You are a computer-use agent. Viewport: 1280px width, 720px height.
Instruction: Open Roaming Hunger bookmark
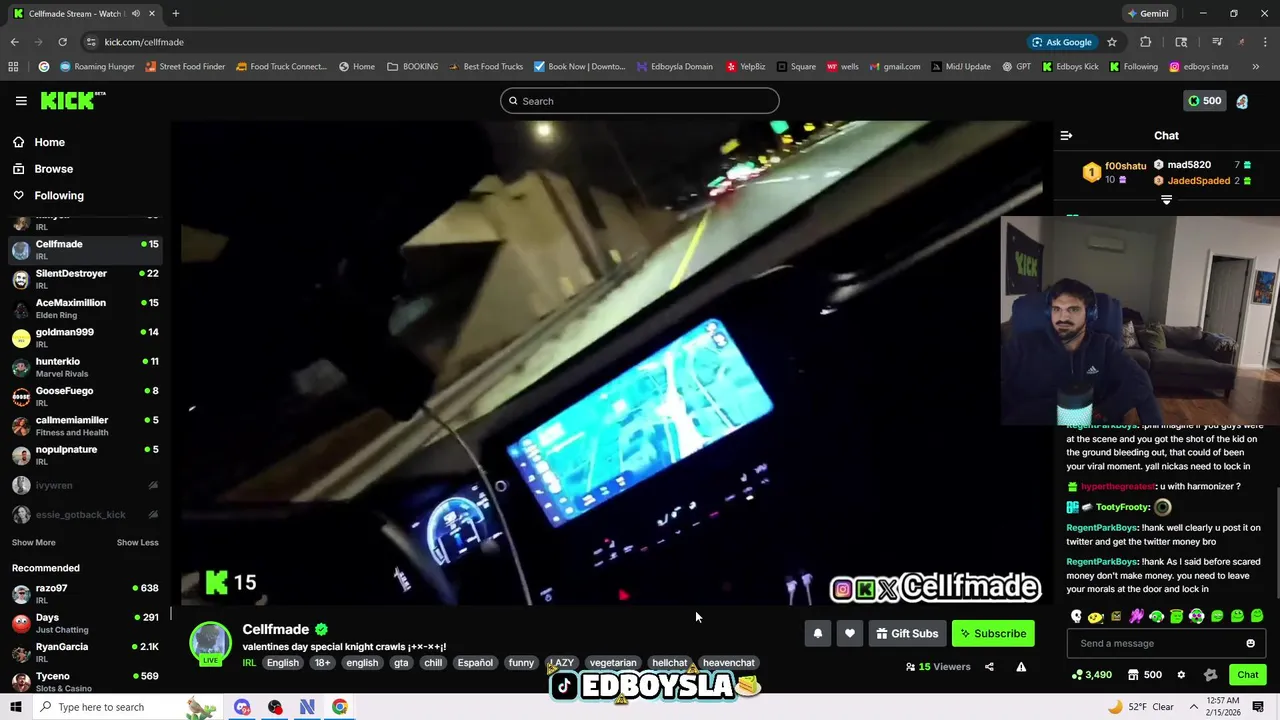[97, 67]
